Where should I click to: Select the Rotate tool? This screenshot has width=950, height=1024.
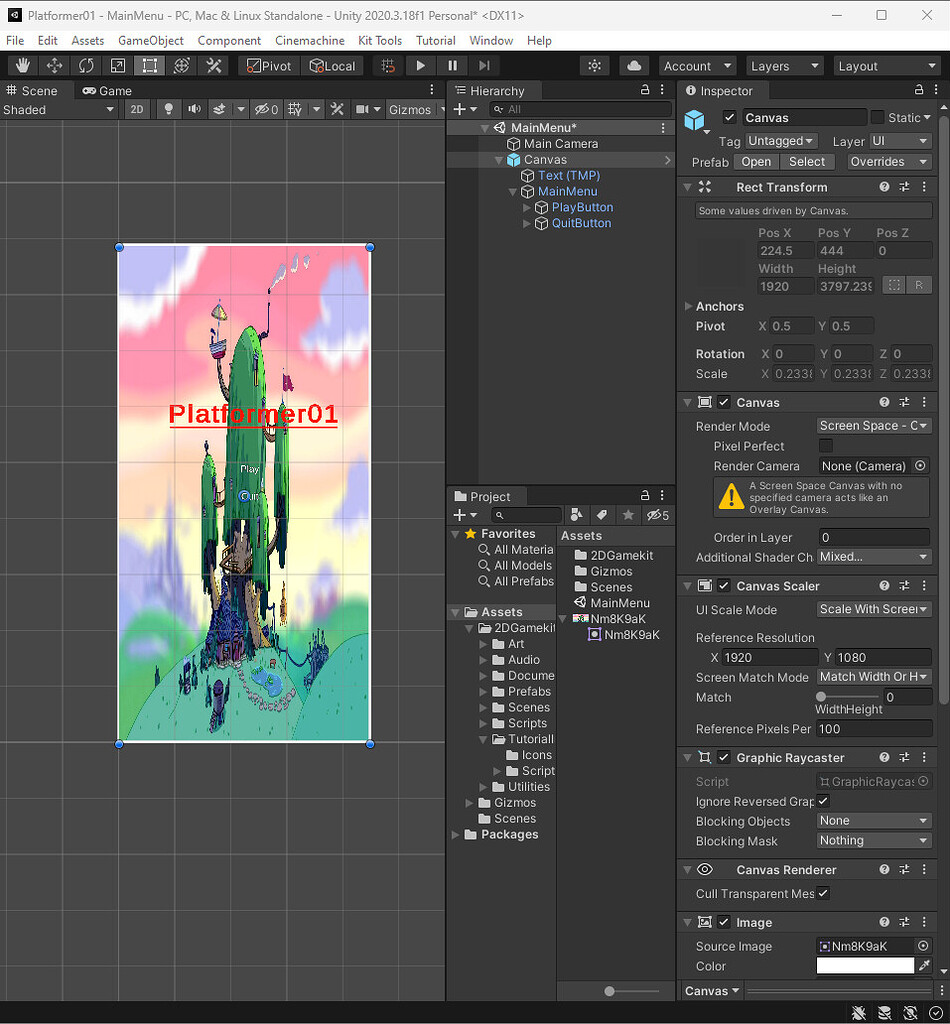click(88, 65)
